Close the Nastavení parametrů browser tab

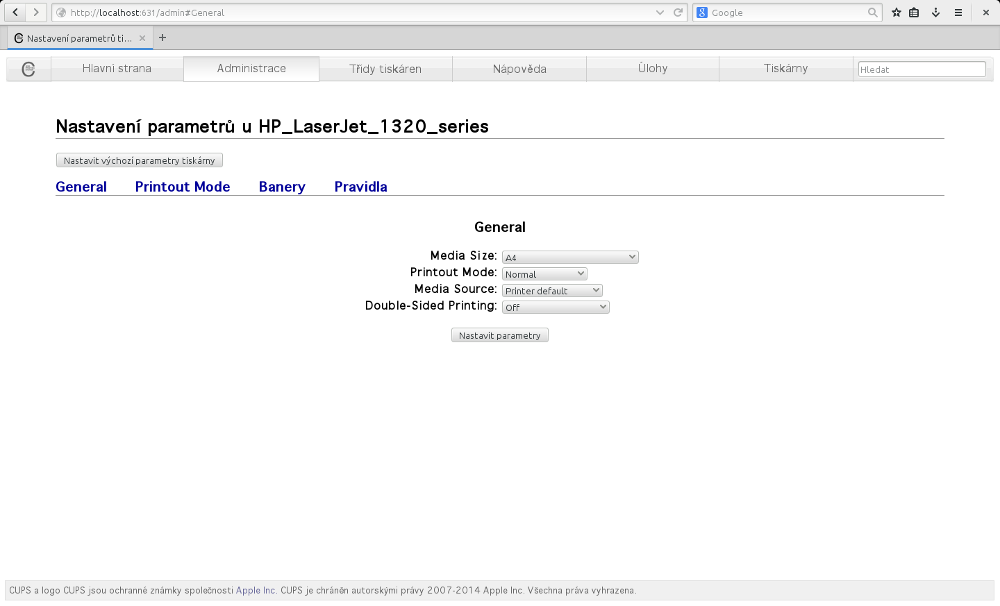coord(142,38)
